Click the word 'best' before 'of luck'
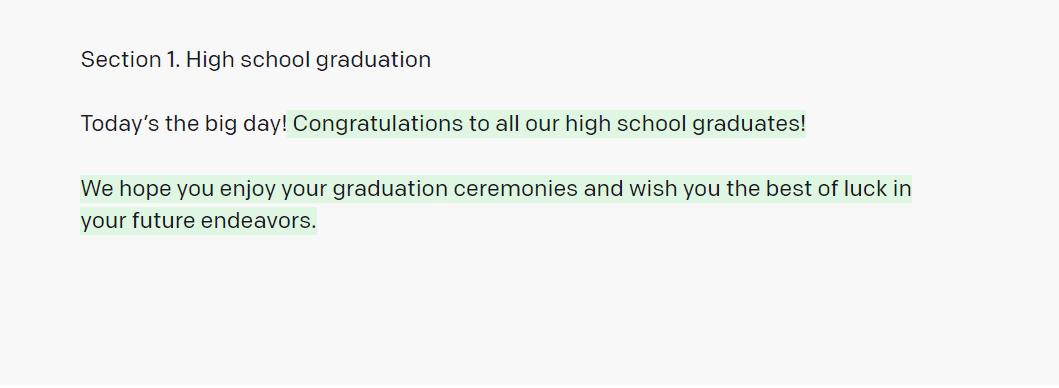The image size is (1059, 388). (789, 189)
